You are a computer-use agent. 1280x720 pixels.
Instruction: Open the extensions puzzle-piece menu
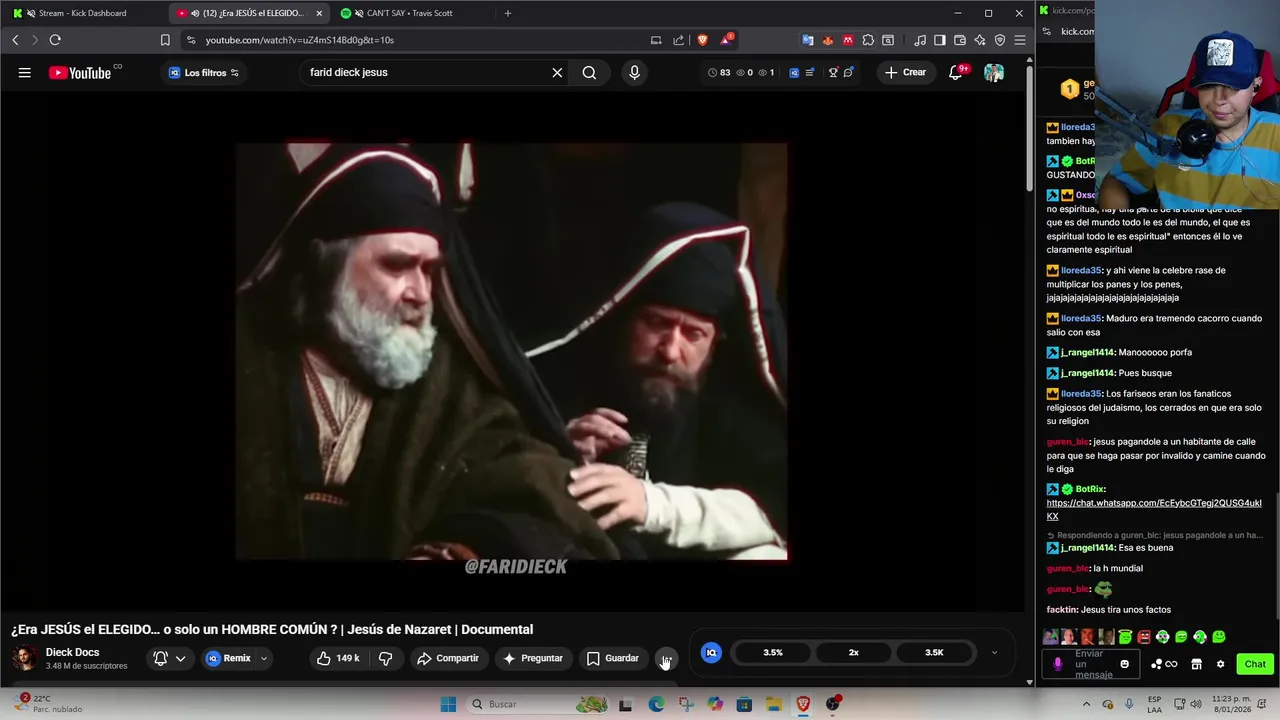(x=868, y=40)
